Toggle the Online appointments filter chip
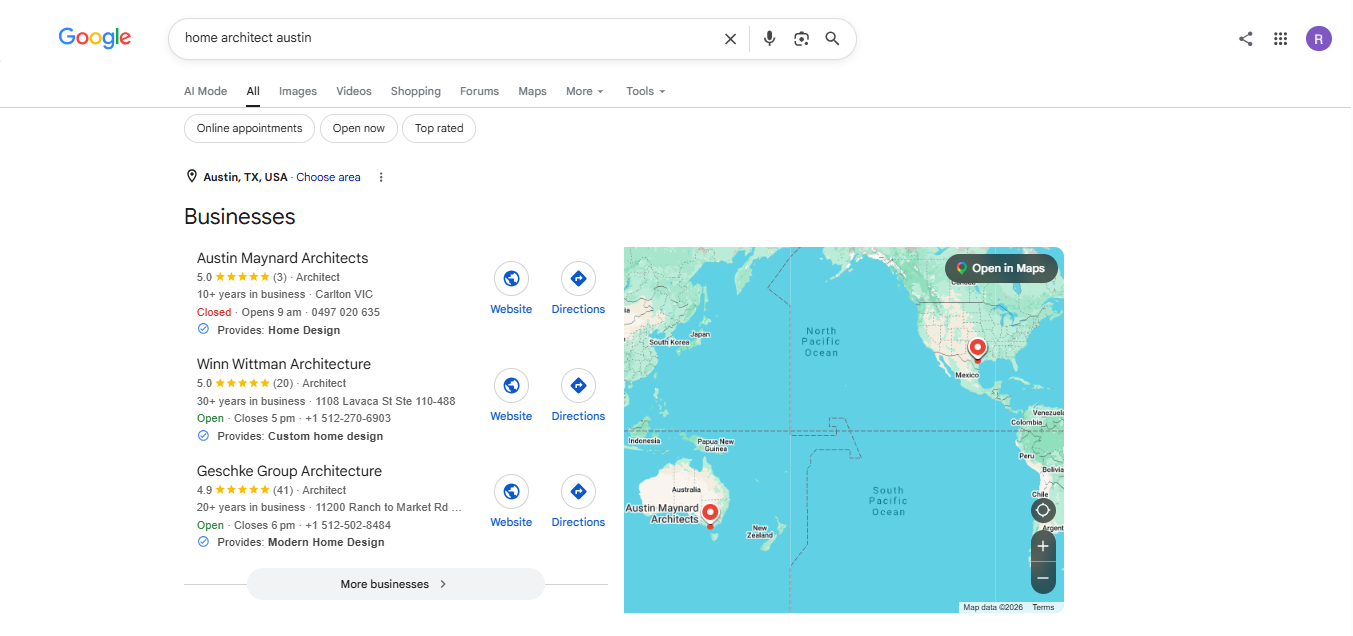Image resolution: width=1353 pixels, height=636 pixels. pyautogui.click(x=249, y=128)
